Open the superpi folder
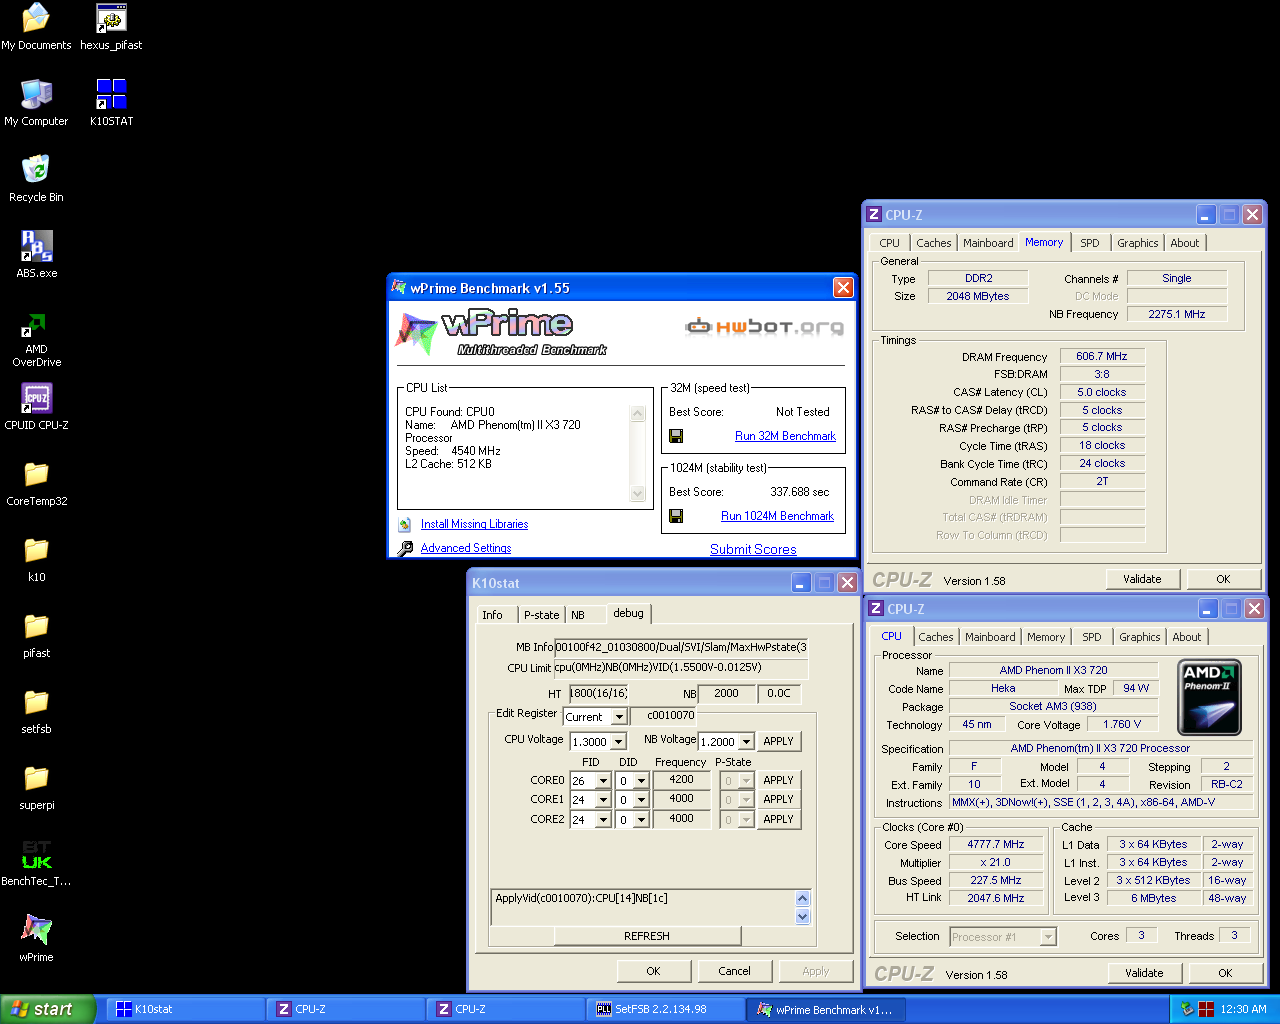This screenshot has height=1024, width=1280. tap(36, 787)
